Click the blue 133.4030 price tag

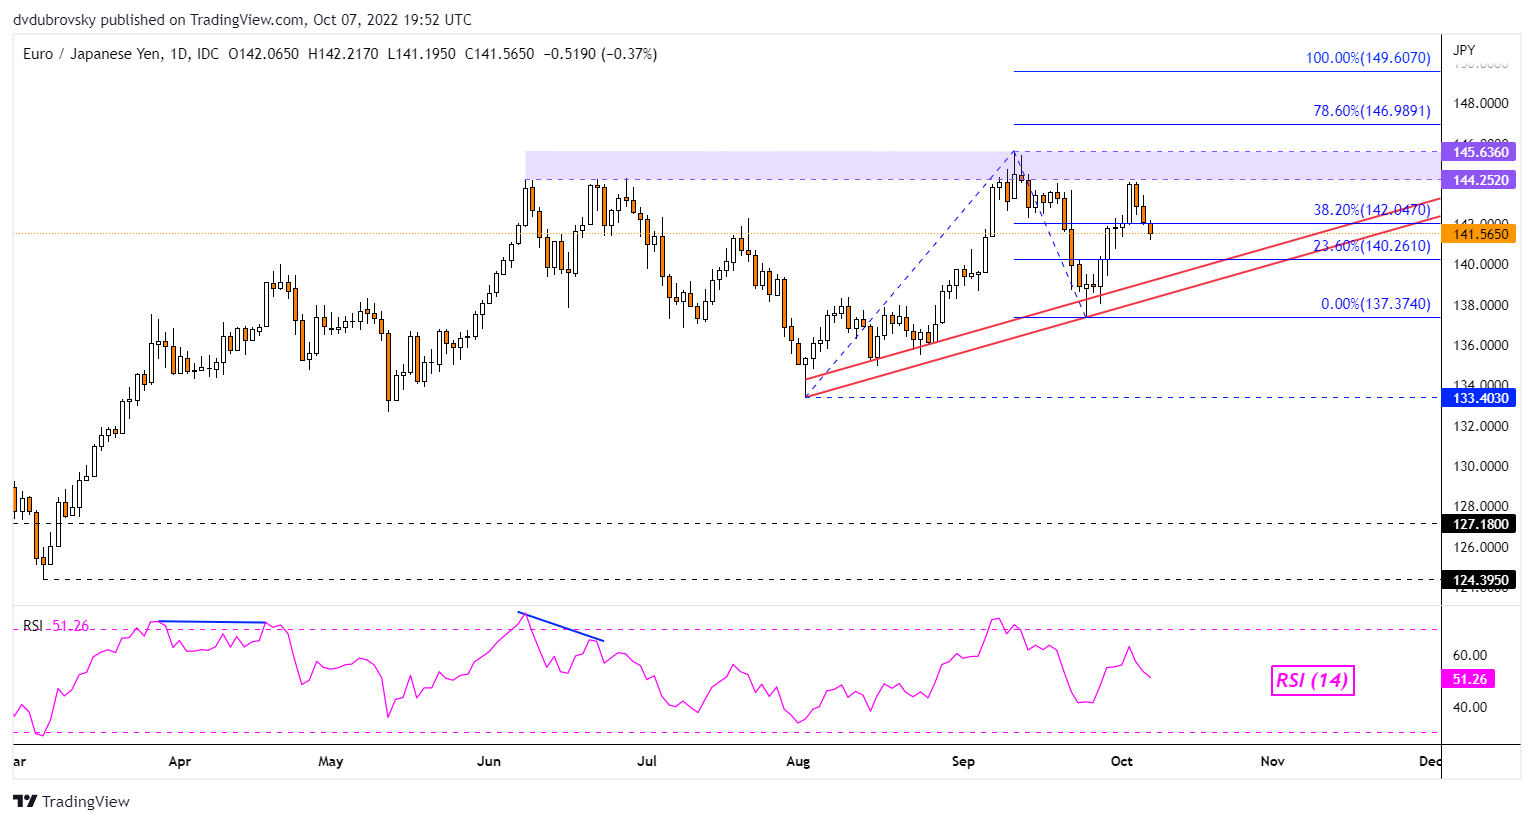(1480, 398)
